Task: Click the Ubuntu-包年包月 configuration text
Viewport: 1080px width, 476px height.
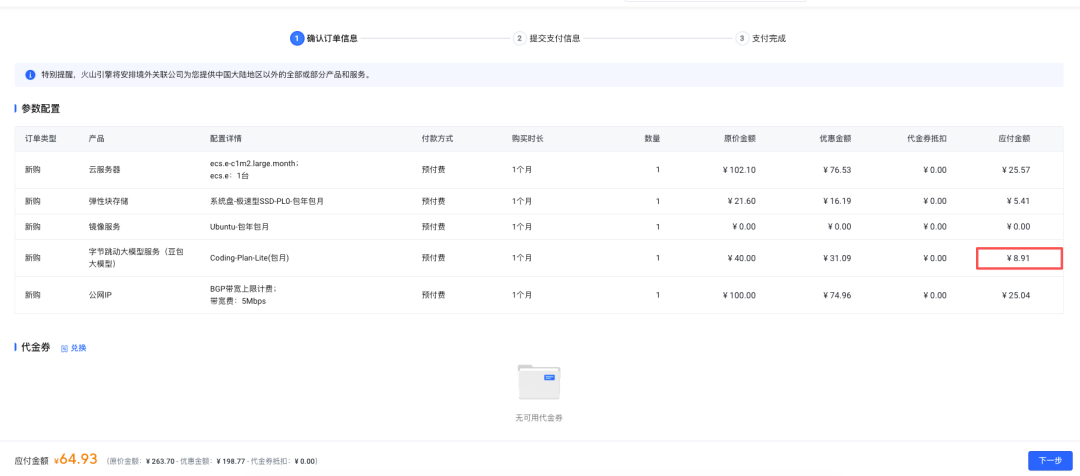Action: coord(239,227)
